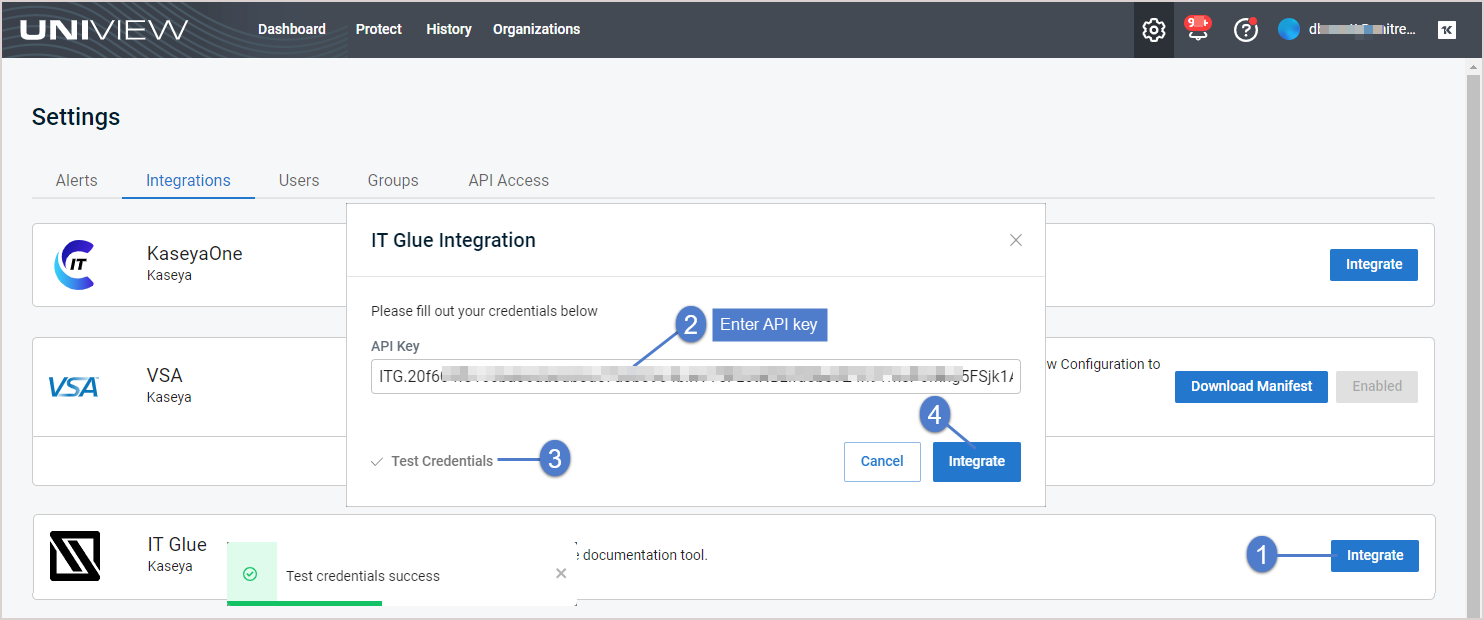The image size is (1484, 620).
Task: Select the Integrations tab
Action: pyautogui.click(x=188, y=180)
